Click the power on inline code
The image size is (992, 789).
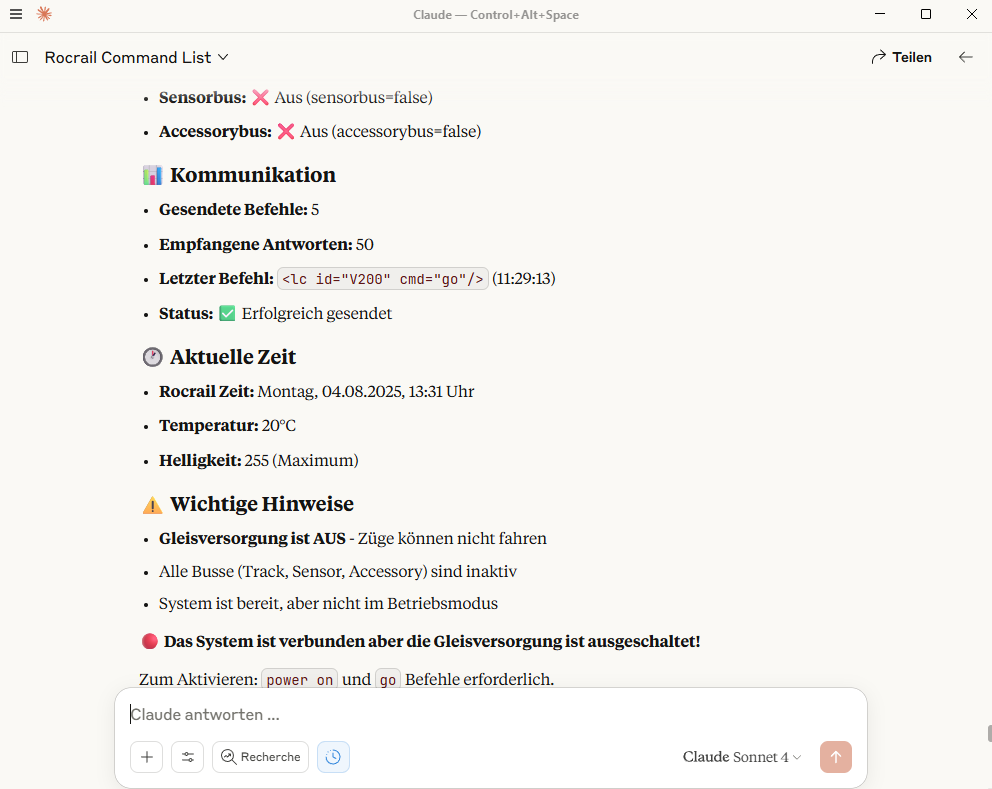coord(299,680)
